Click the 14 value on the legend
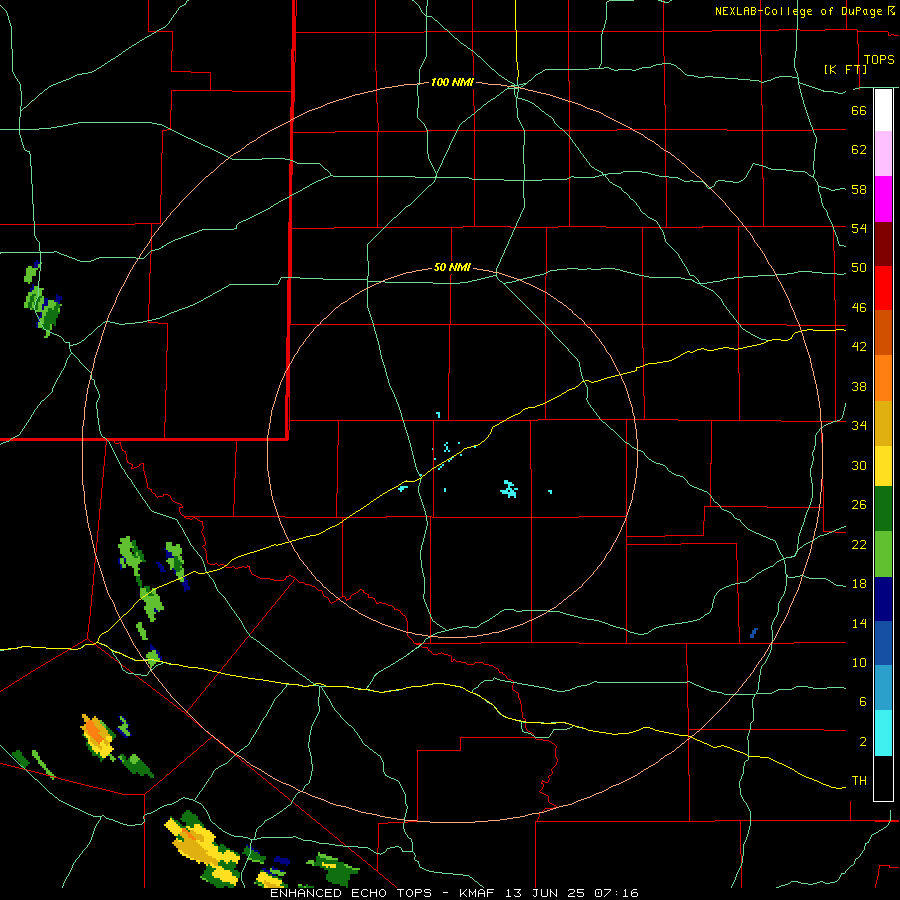 pos(859,623)
